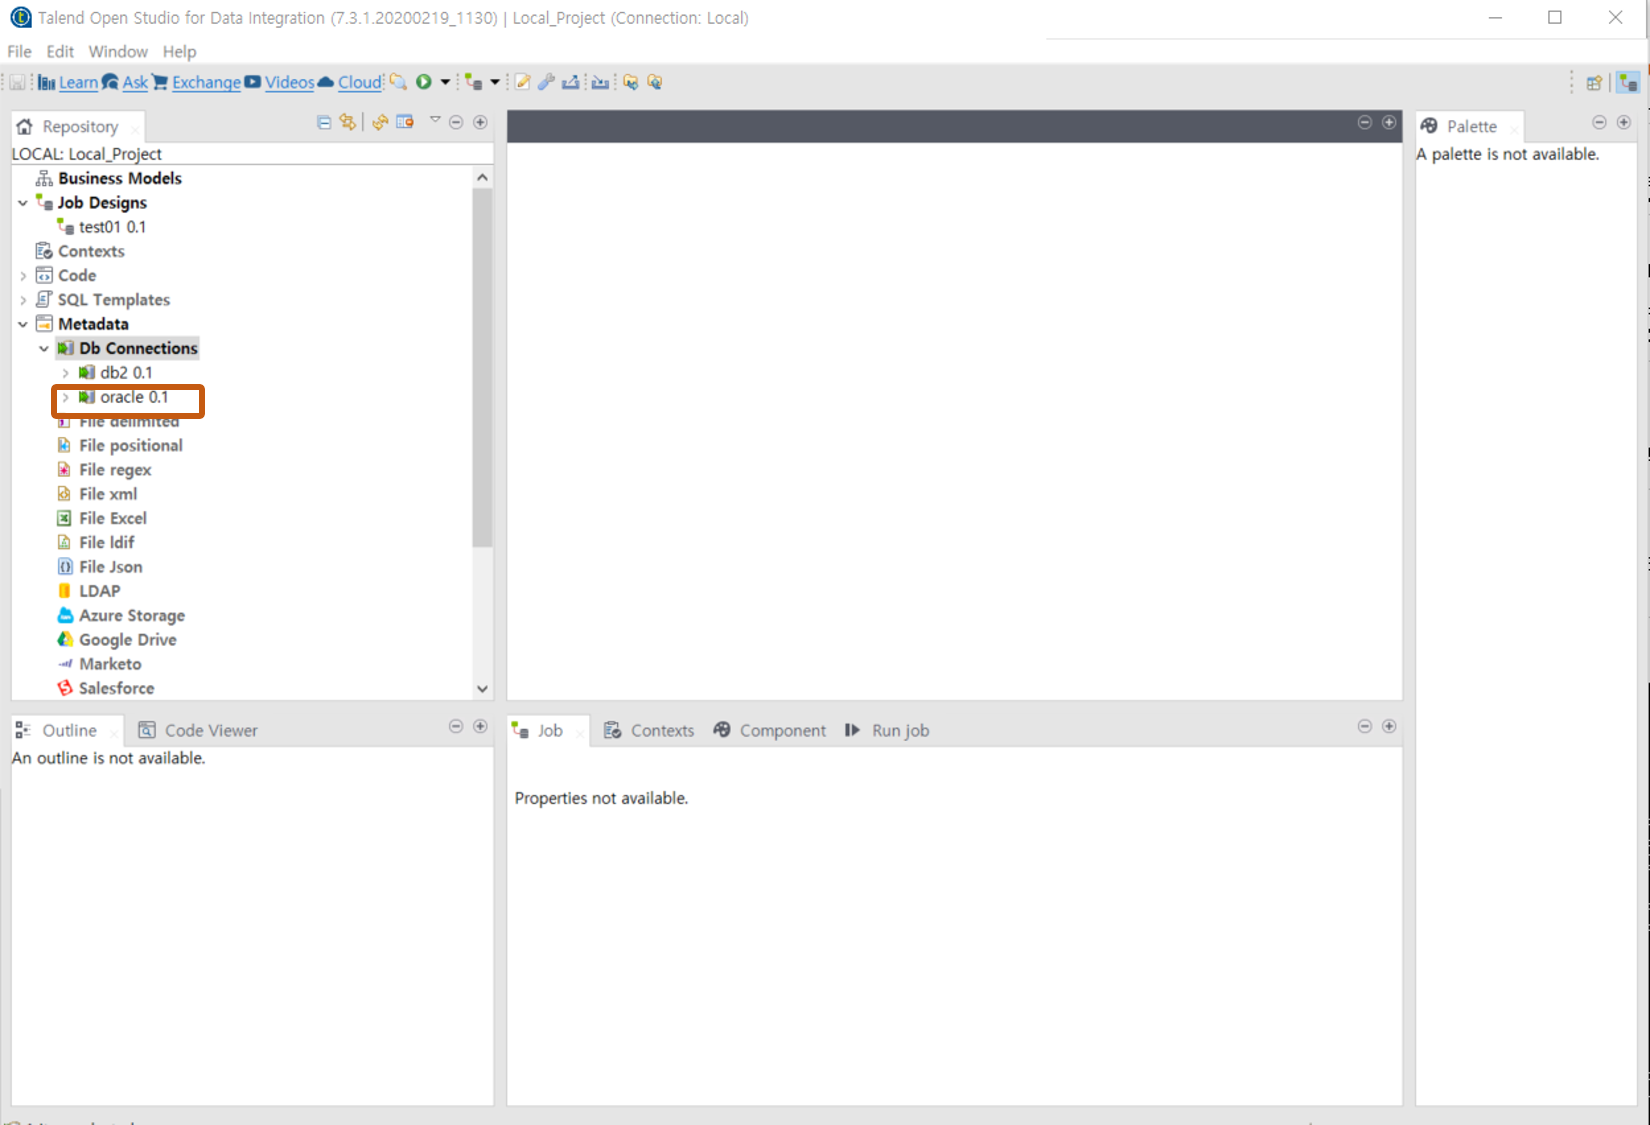This screenshot has height=1125, width=1650.
Task: Select Contexts in the repository tree
Action: 91,251
